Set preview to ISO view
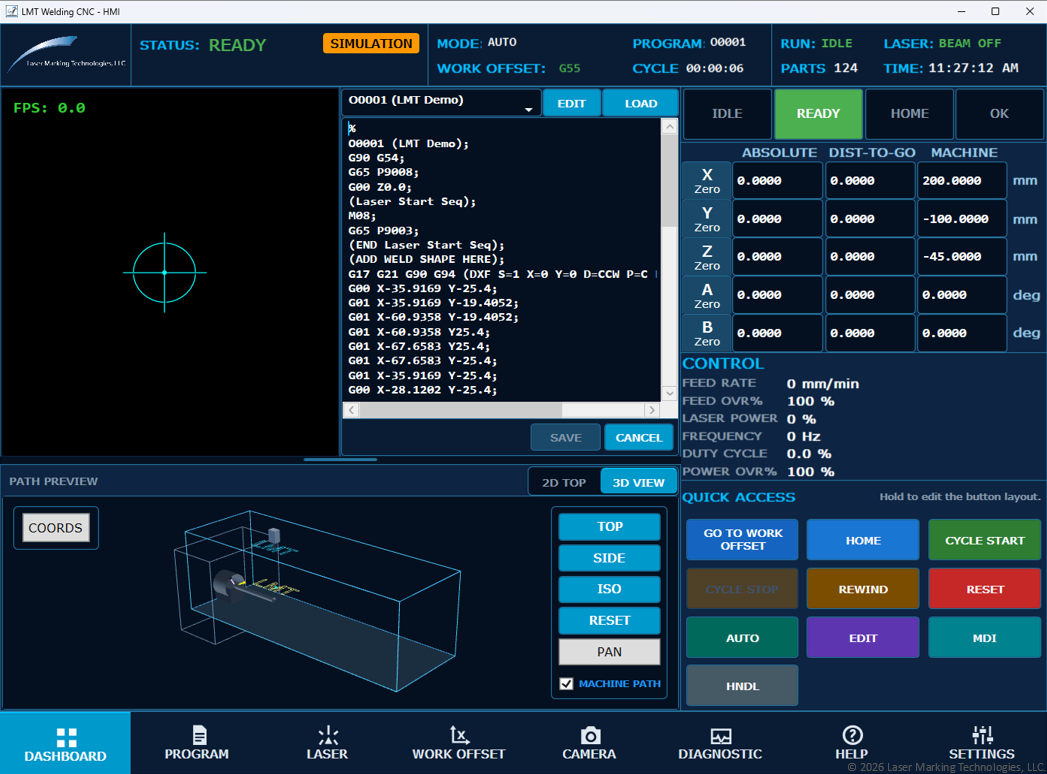1047x774 pixels. click(x=609, y=589)
